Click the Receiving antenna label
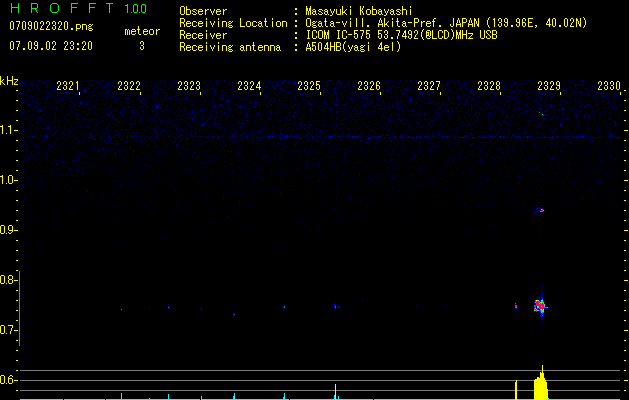629x400 pixels. [x=230, y=47]
